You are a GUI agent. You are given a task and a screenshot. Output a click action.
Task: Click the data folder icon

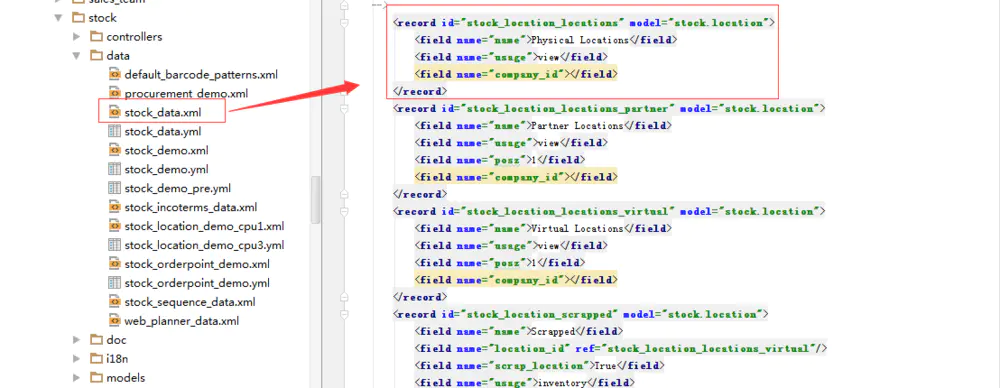click(x=96, y=56)
